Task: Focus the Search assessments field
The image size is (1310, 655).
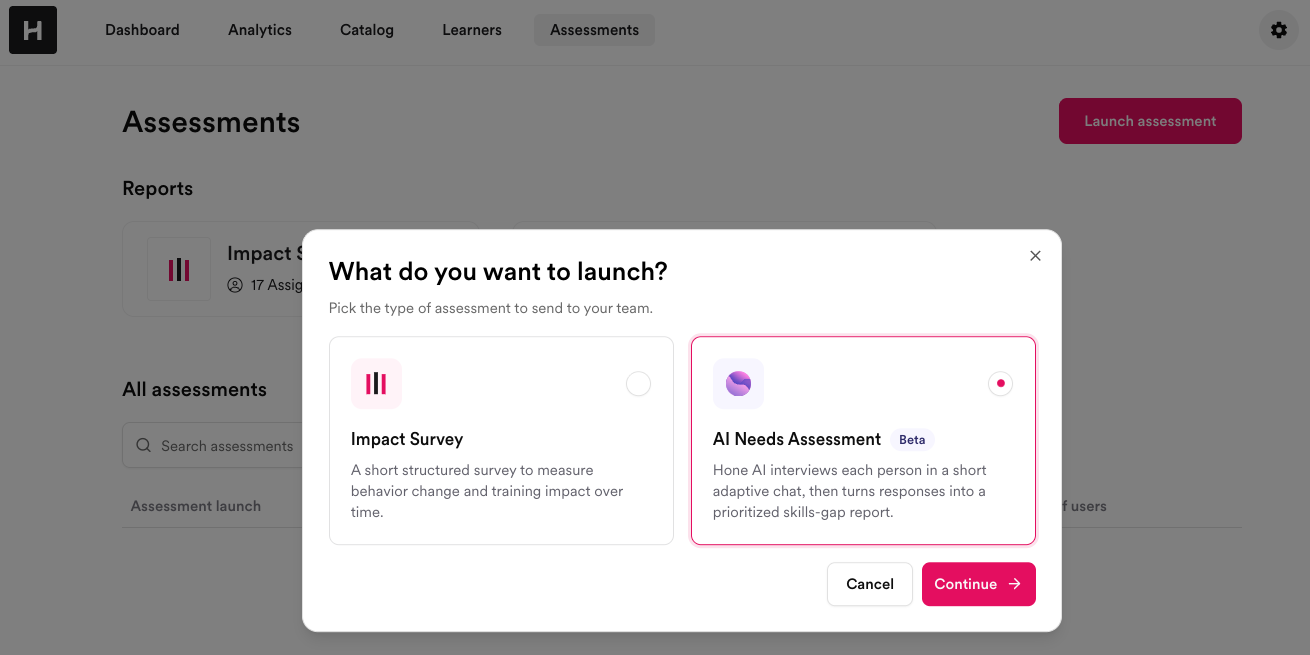Action: [212, 446]
